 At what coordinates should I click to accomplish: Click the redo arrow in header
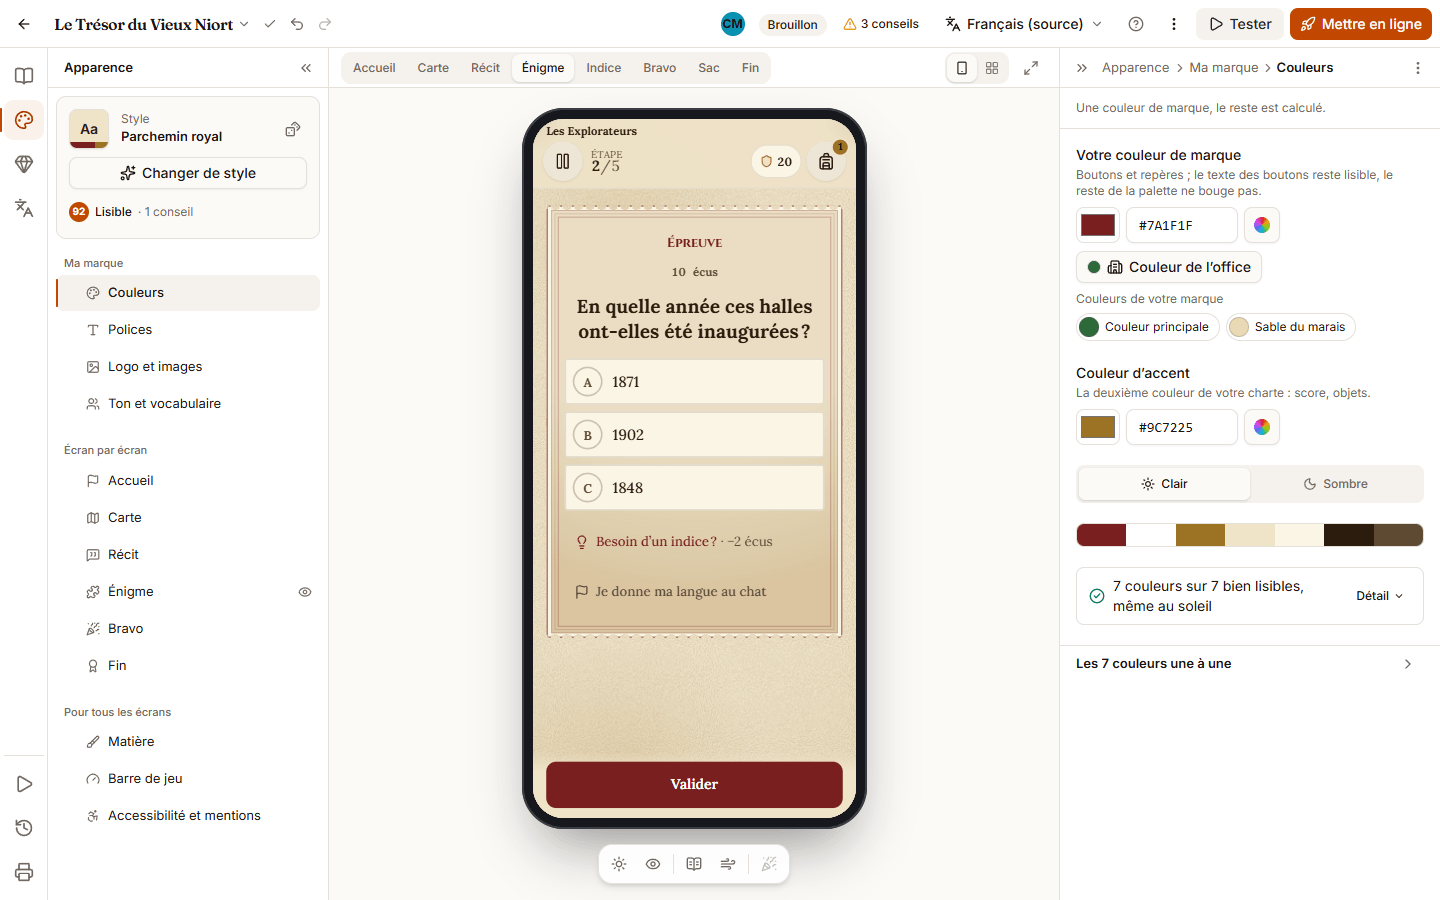[x=325, y=24]
